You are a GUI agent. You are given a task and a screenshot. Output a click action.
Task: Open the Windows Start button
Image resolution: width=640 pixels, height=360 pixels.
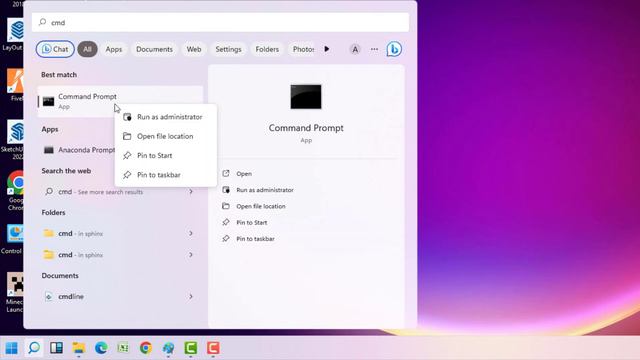11,348
